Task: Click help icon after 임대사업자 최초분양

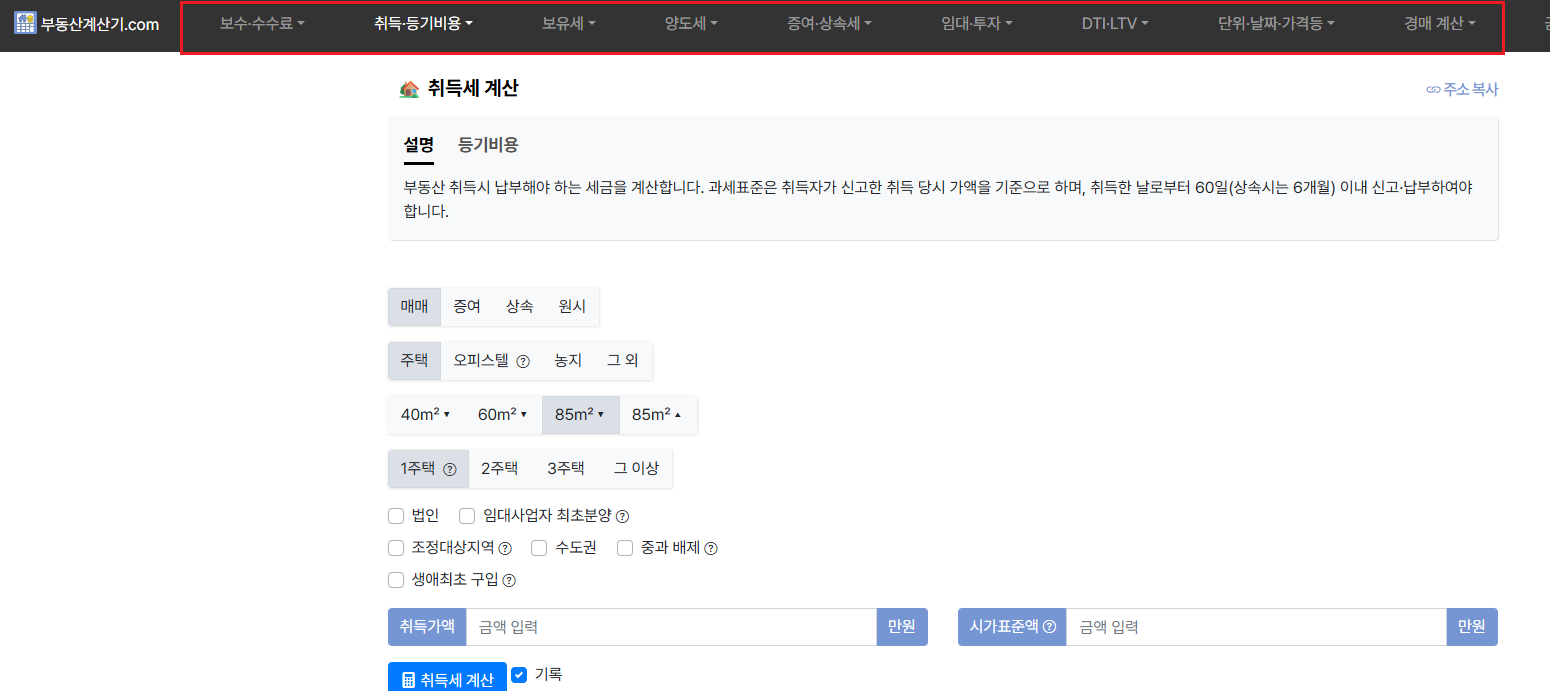Action: (x=622, y=516)
